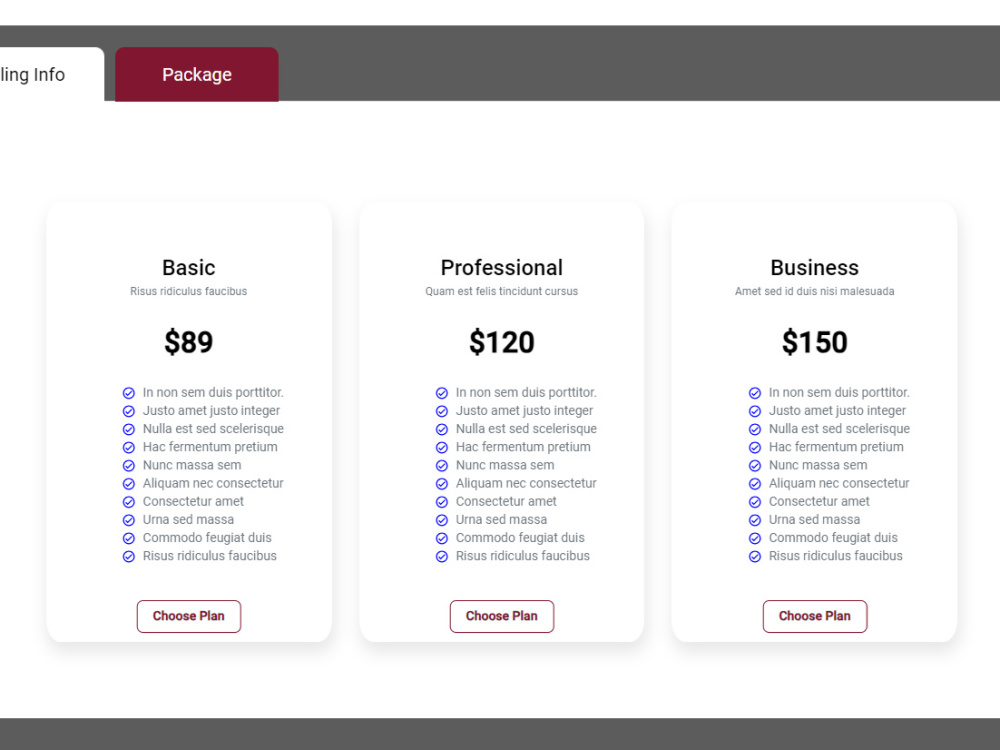This screenshot has height=750, width=1000.
Task: Click Choose Plan for the Professional package
Action: pos(502,616)
